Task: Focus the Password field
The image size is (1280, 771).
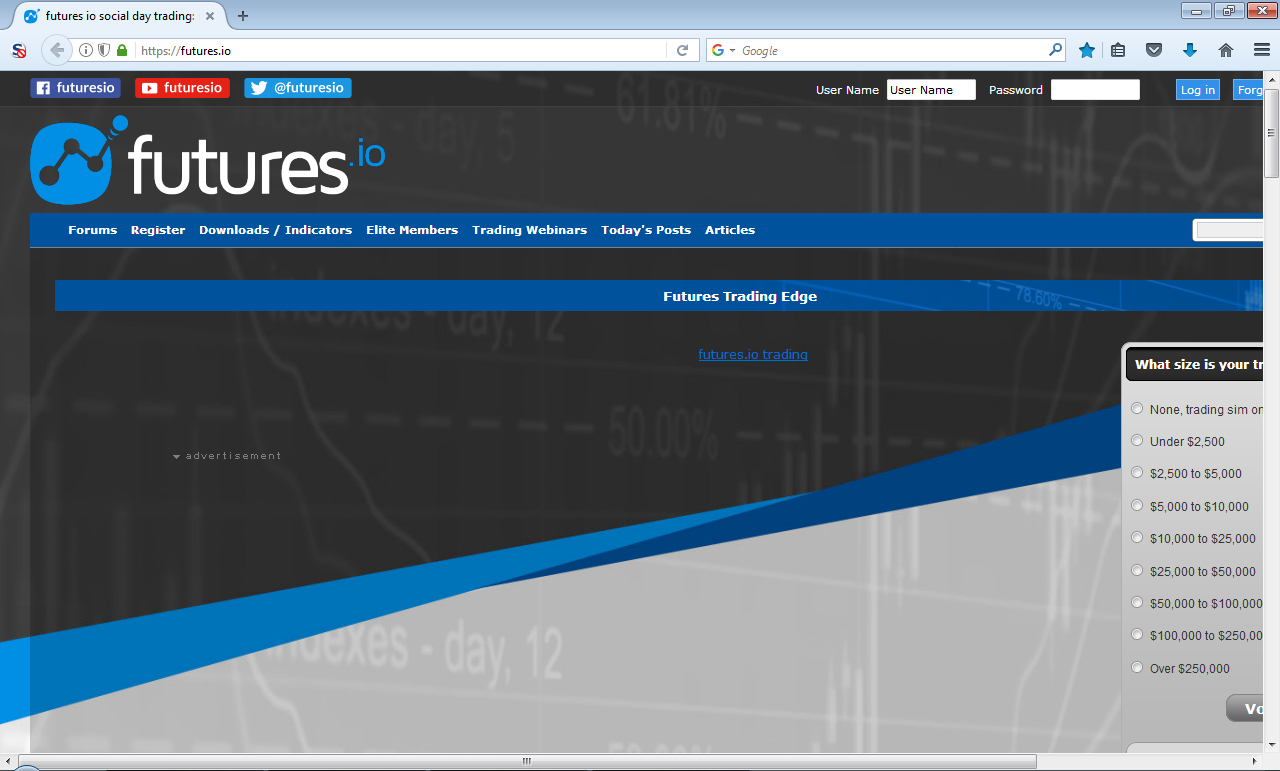Action: (x=1095, y=90)
